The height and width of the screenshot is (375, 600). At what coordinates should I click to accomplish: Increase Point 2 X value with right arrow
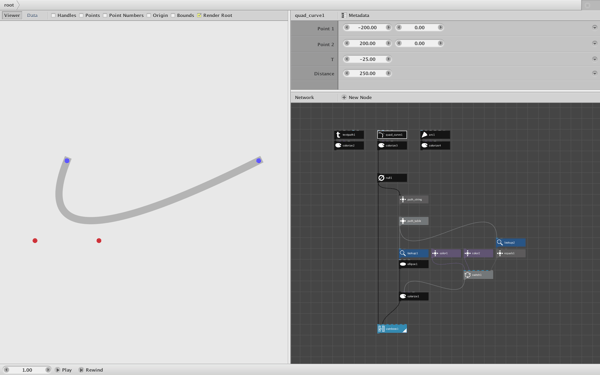(x=388, y=43)
